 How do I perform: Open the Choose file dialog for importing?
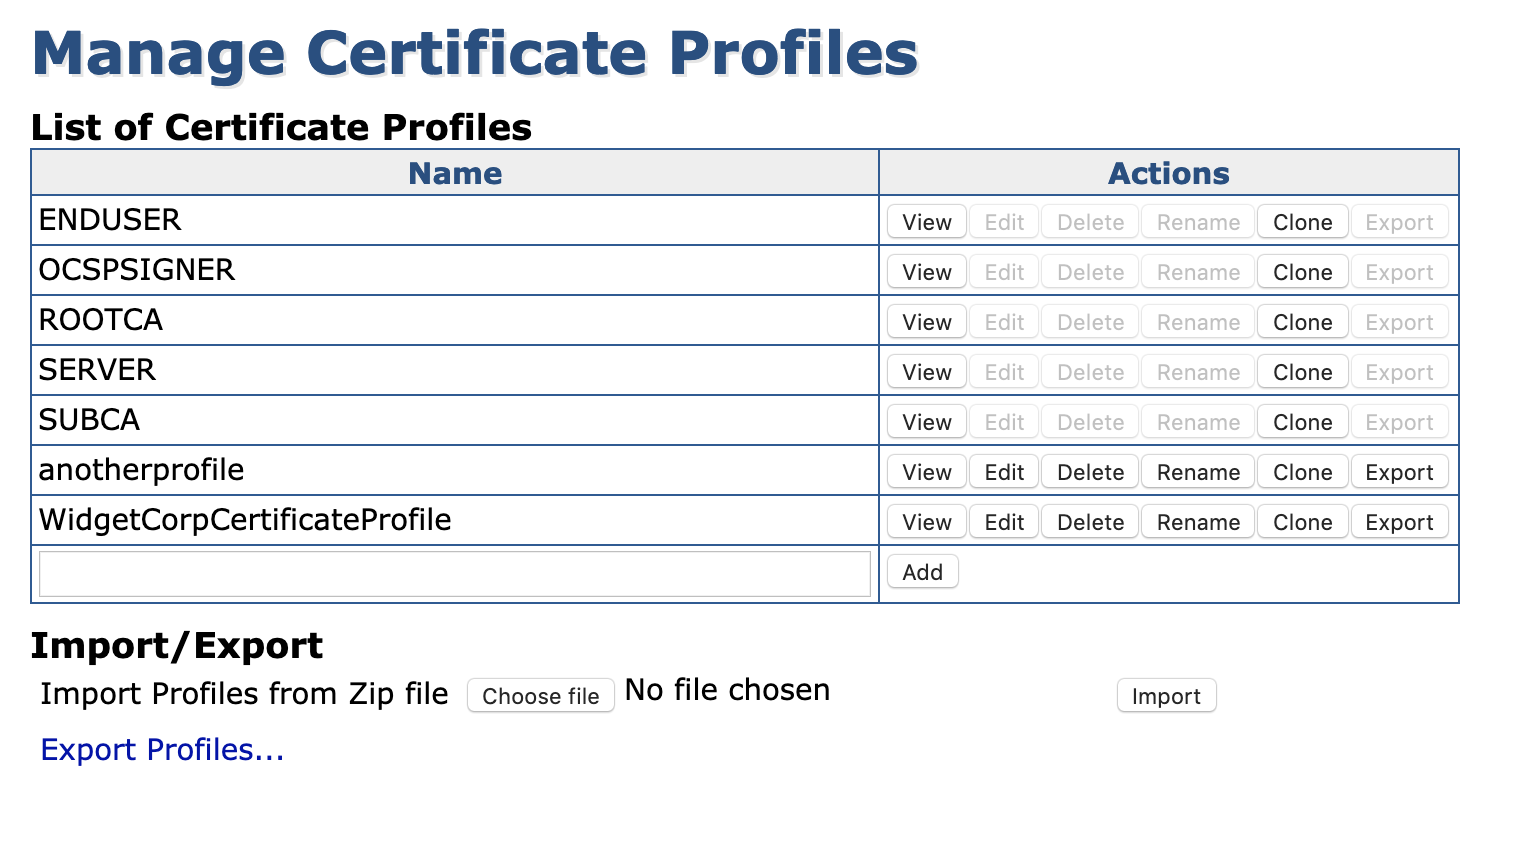point(540,695)
